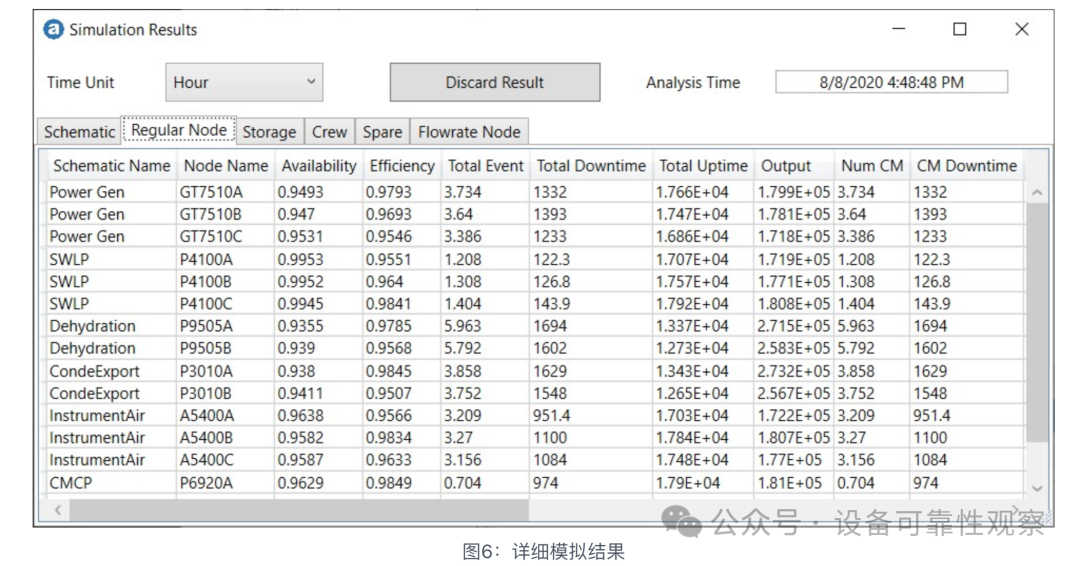Select node name GT7510C
This screenshot has width=1080, height=566.
(211, 236)
